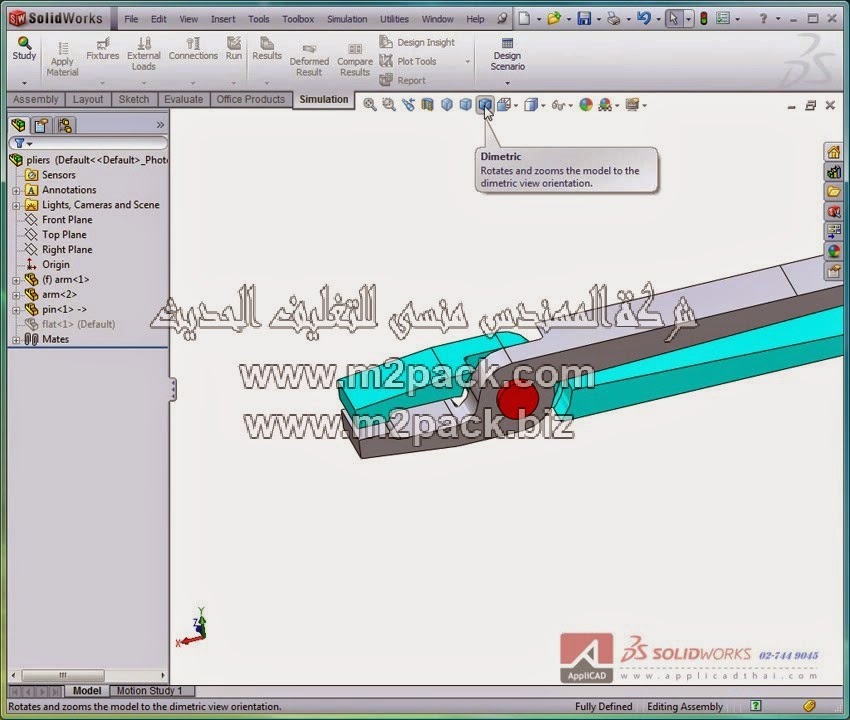Switch to the Assembly tab

[35, 99]
